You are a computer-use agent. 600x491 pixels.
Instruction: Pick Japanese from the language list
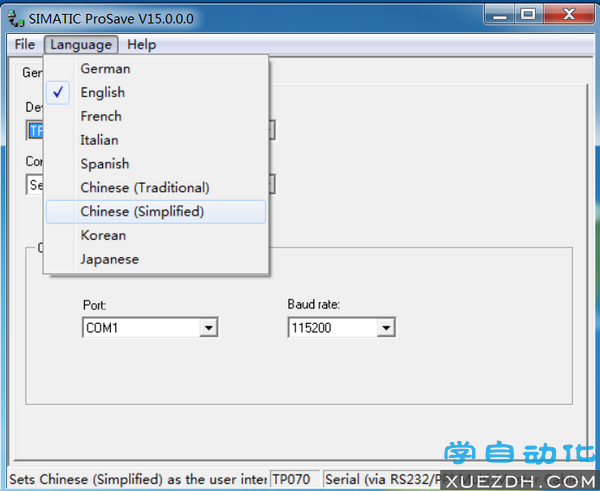[x=156, y=259]
